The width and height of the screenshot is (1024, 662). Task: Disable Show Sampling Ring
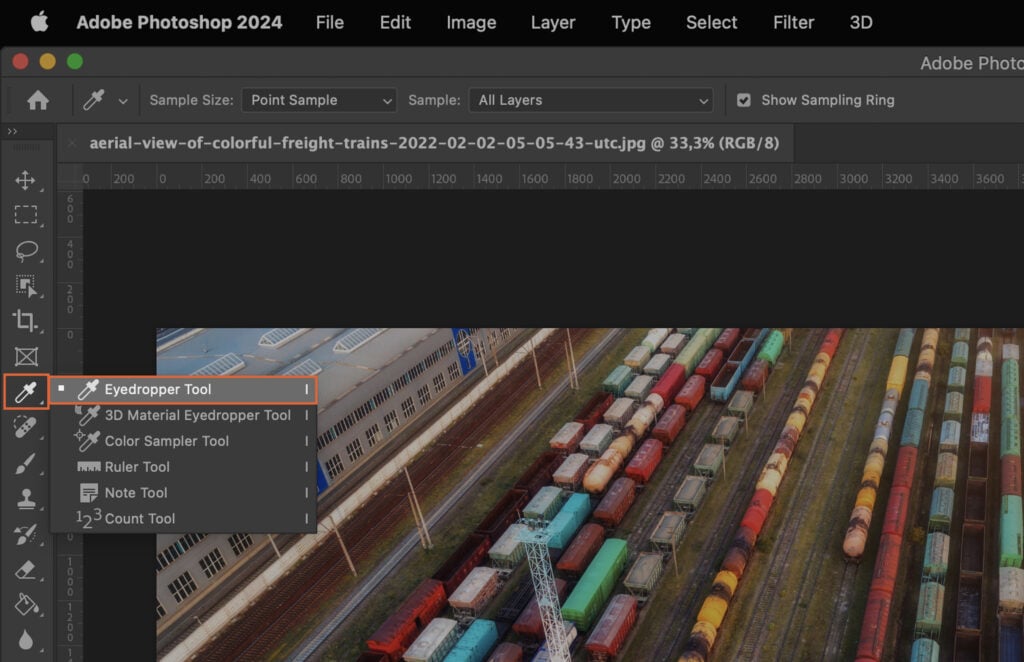[x=744, y=100]
